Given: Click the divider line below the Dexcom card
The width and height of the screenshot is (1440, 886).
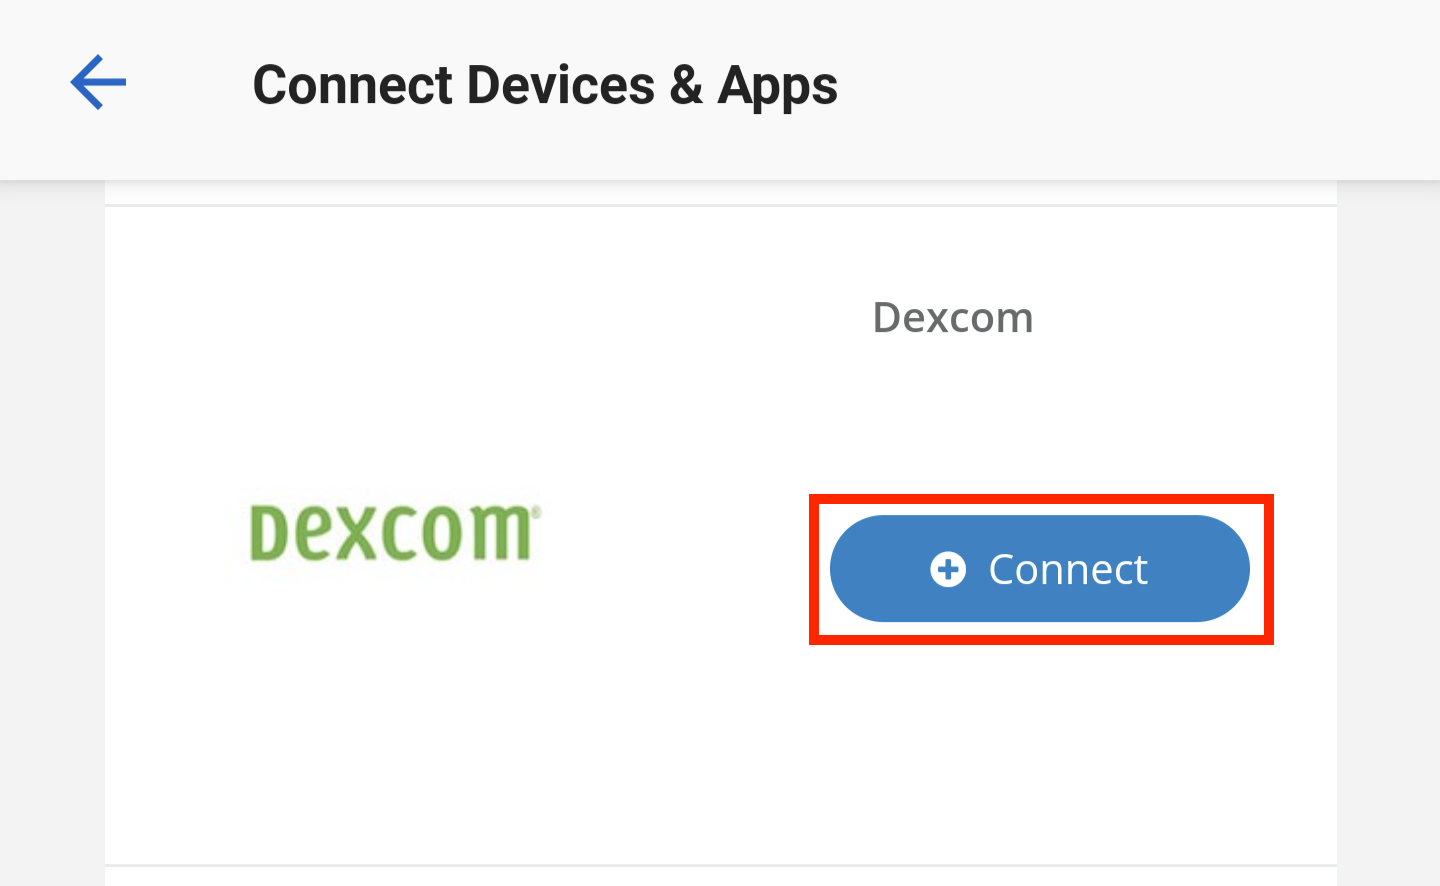Looking at the screenshot, I should [720, 861].
